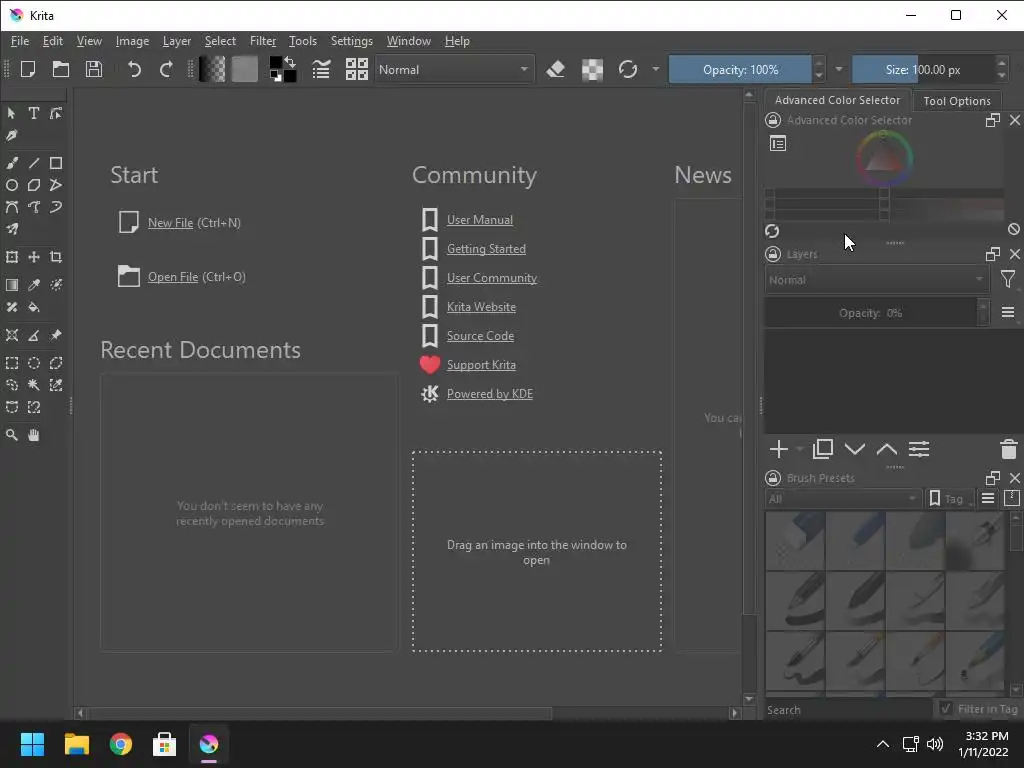1024x768 pixels.
Task: Open the Powered by KDE link
Action: (x=489, y=394)
